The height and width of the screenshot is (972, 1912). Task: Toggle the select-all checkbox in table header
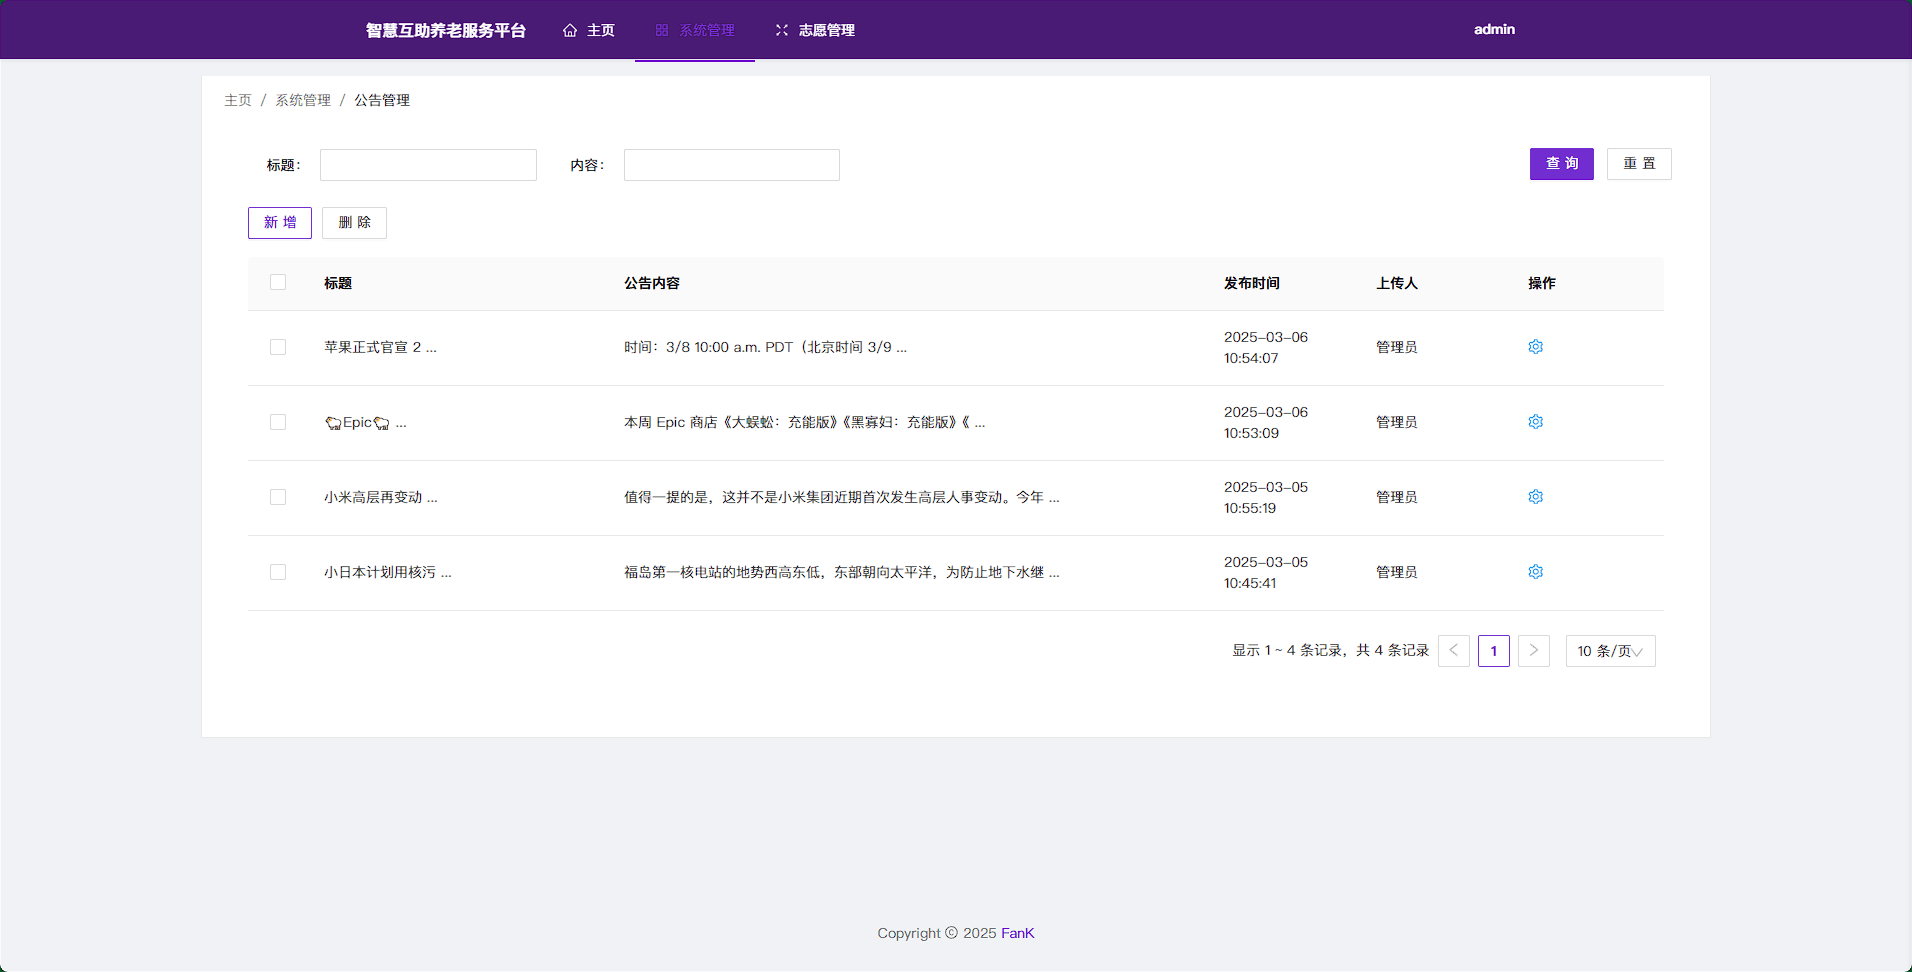(278, 283)
